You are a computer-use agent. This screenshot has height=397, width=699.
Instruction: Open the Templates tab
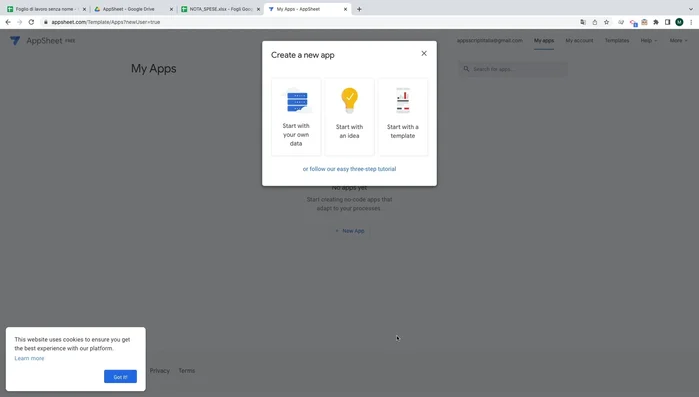click(617, 41)
